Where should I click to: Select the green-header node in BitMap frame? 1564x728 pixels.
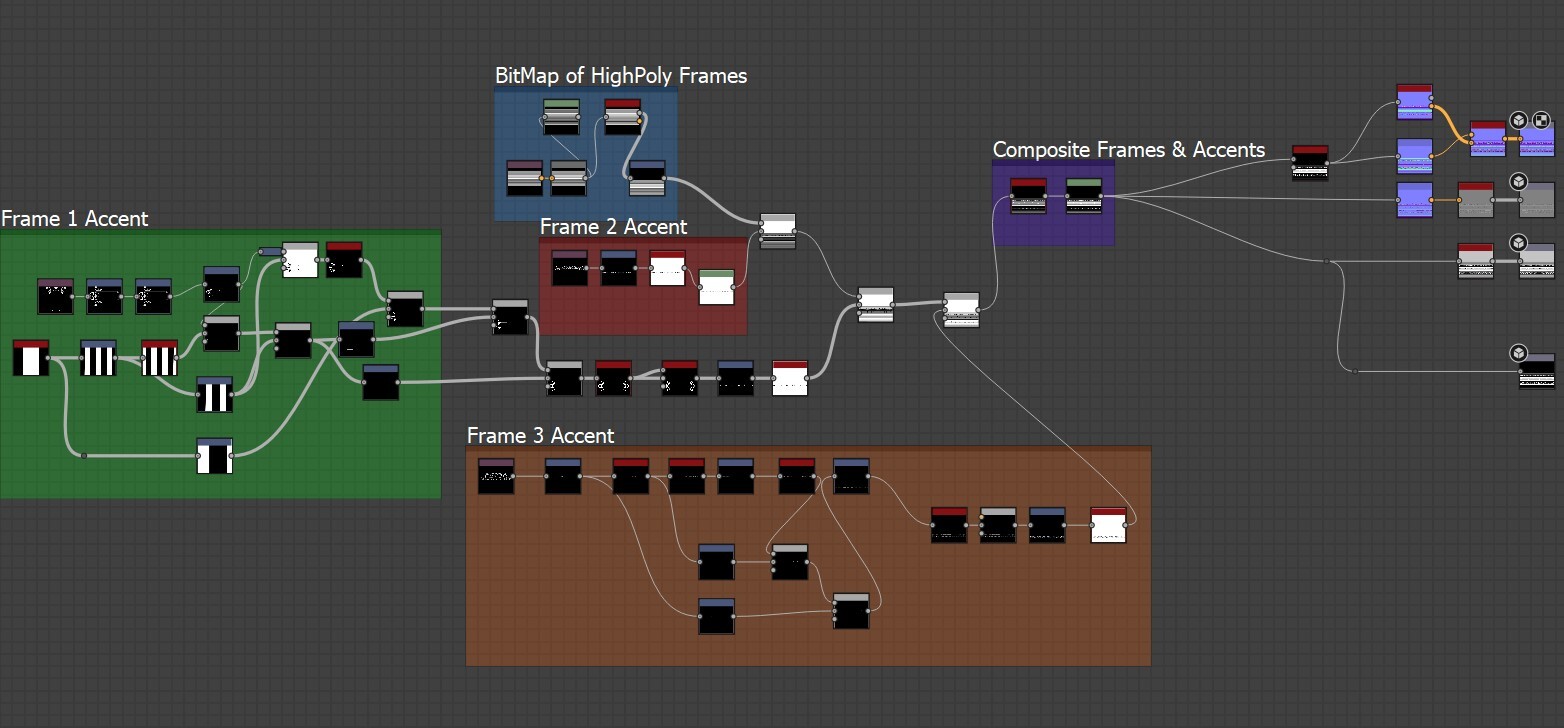562,116
